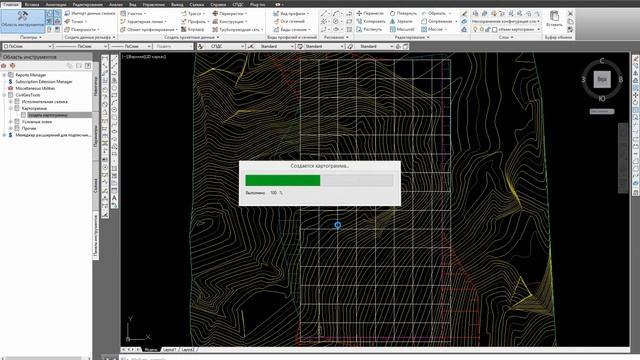Image resolution: width=640 pixels, height=360 pixels.
Task: Open the Перекрестки intersections tool
Action: pyautogui.click(x=230, y=13)
